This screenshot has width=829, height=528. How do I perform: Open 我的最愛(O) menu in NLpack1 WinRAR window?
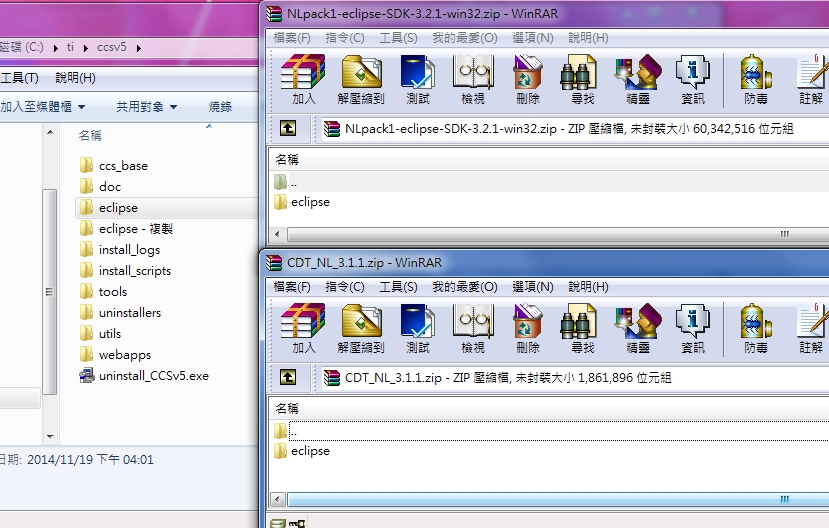[x=465, y=38]
